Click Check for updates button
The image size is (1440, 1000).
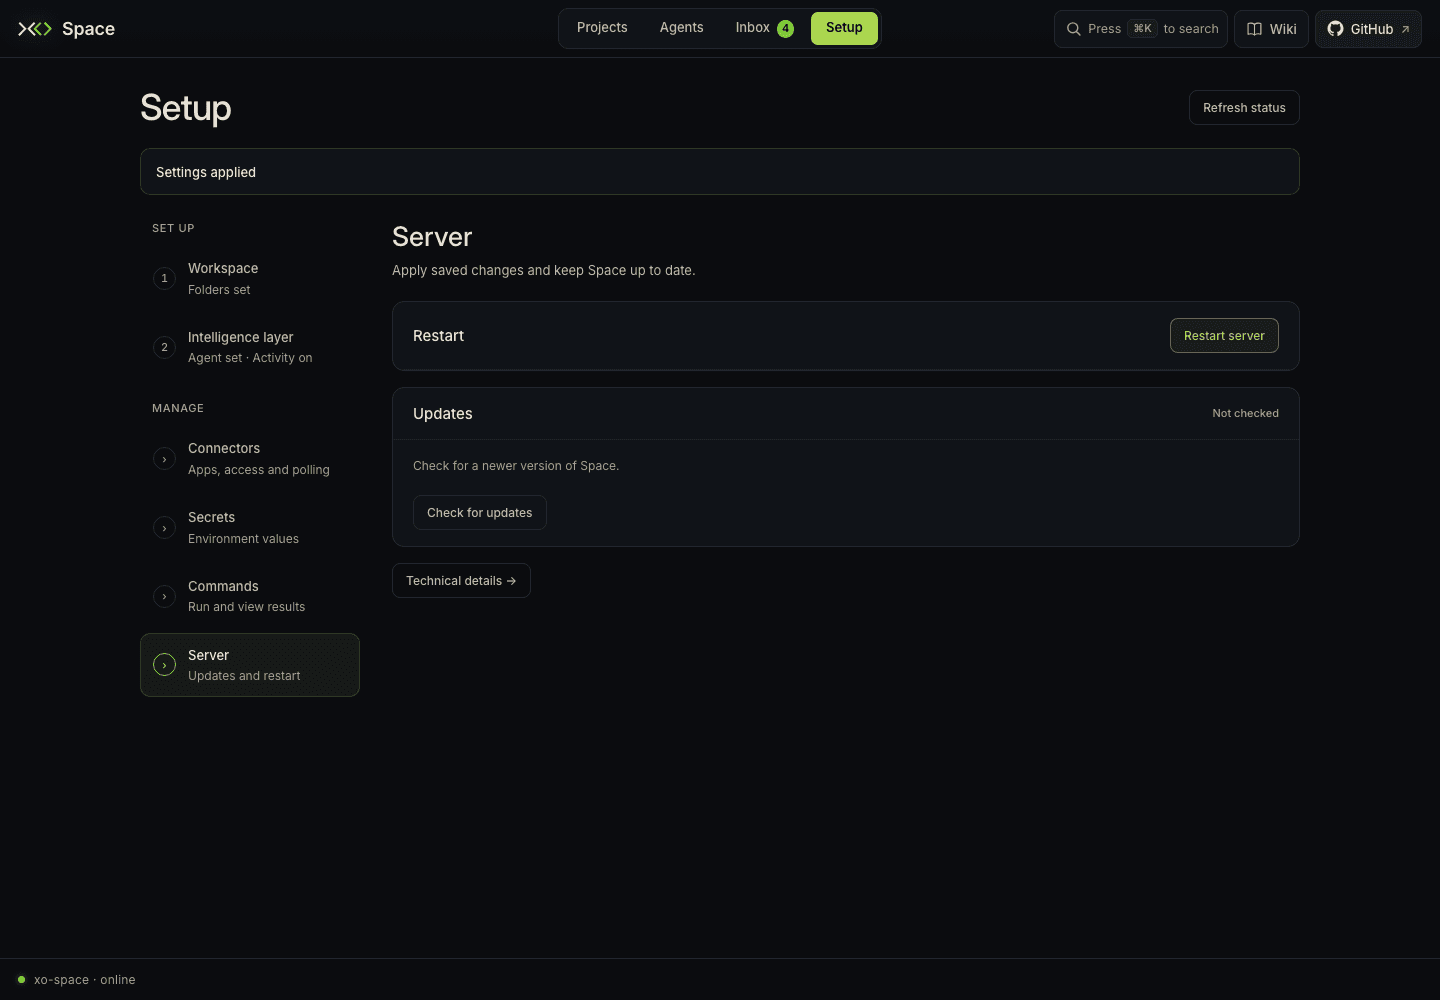click(x=479, y=513)
